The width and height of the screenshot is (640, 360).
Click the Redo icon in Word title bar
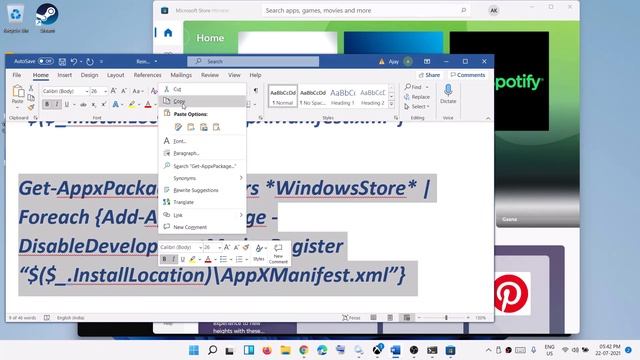tap(90, 62)
